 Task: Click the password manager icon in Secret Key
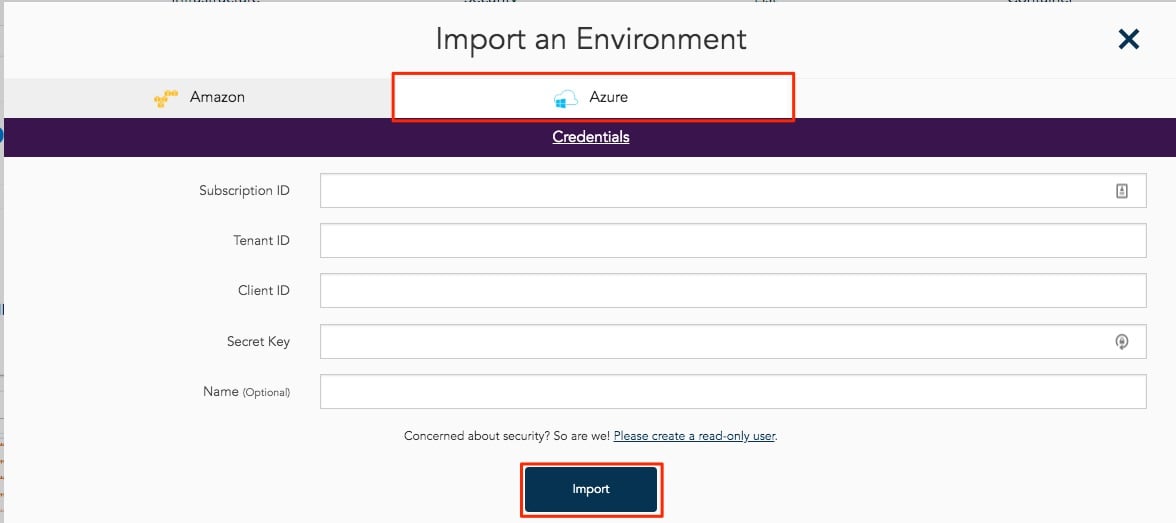coord(1121,342)
